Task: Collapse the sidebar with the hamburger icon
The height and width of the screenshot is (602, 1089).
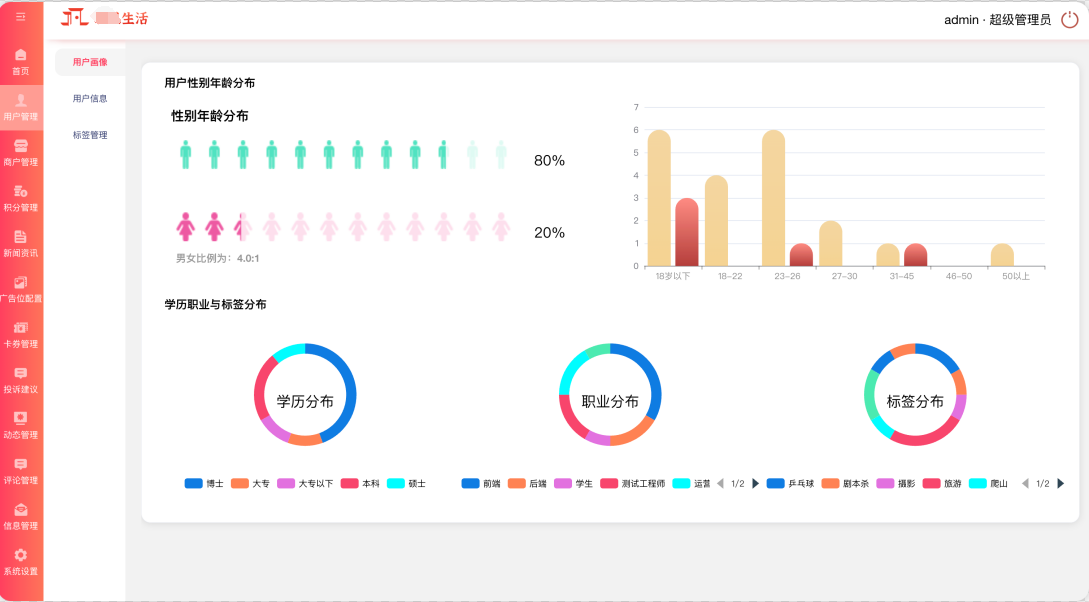Action: [x=21, y=18]
